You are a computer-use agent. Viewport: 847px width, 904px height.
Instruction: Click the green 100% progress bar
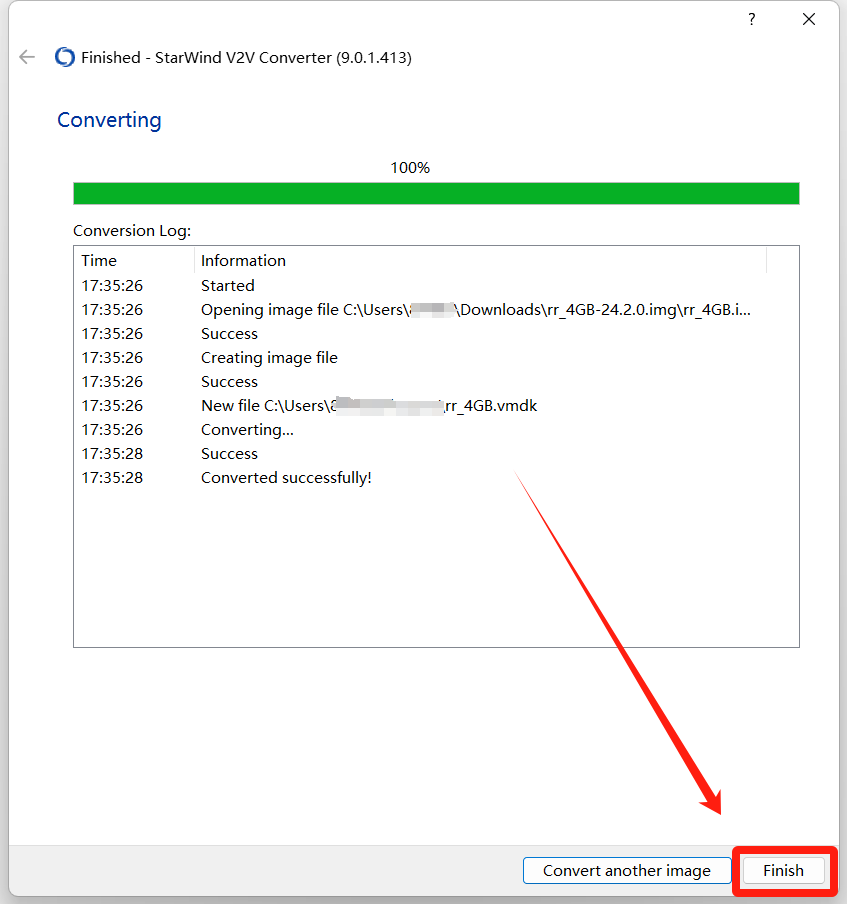pos(436,193)
